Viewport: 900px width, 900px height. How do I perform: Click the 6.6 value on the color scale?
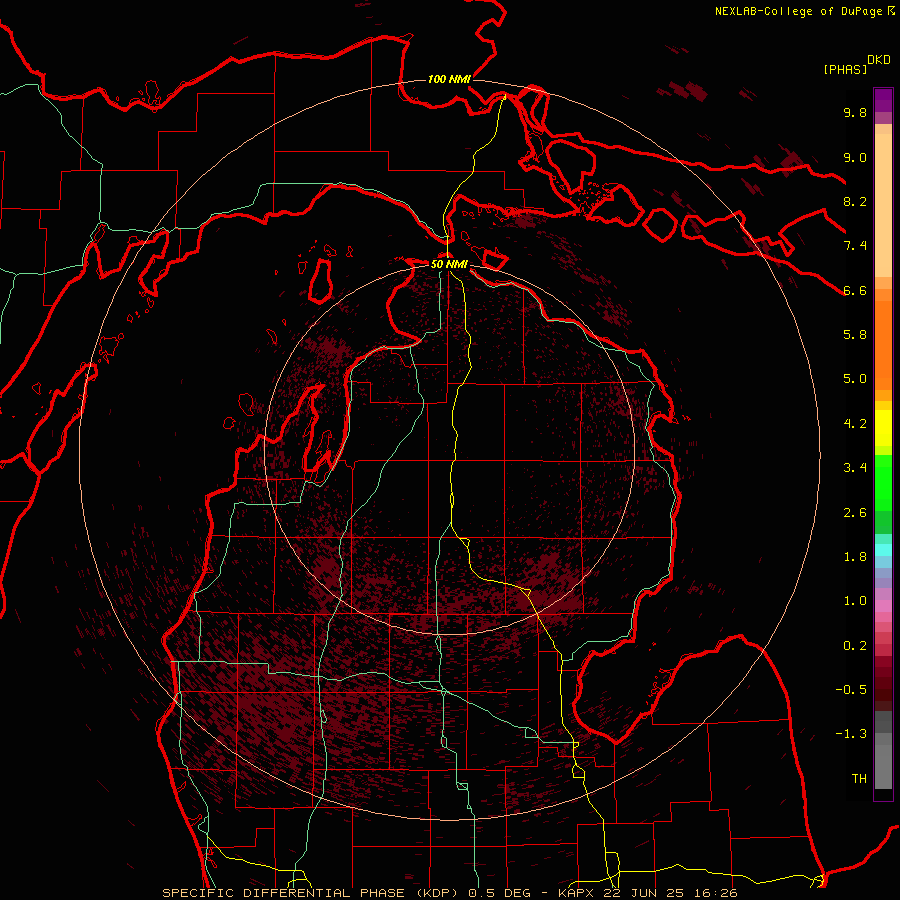tap(855, 290)
